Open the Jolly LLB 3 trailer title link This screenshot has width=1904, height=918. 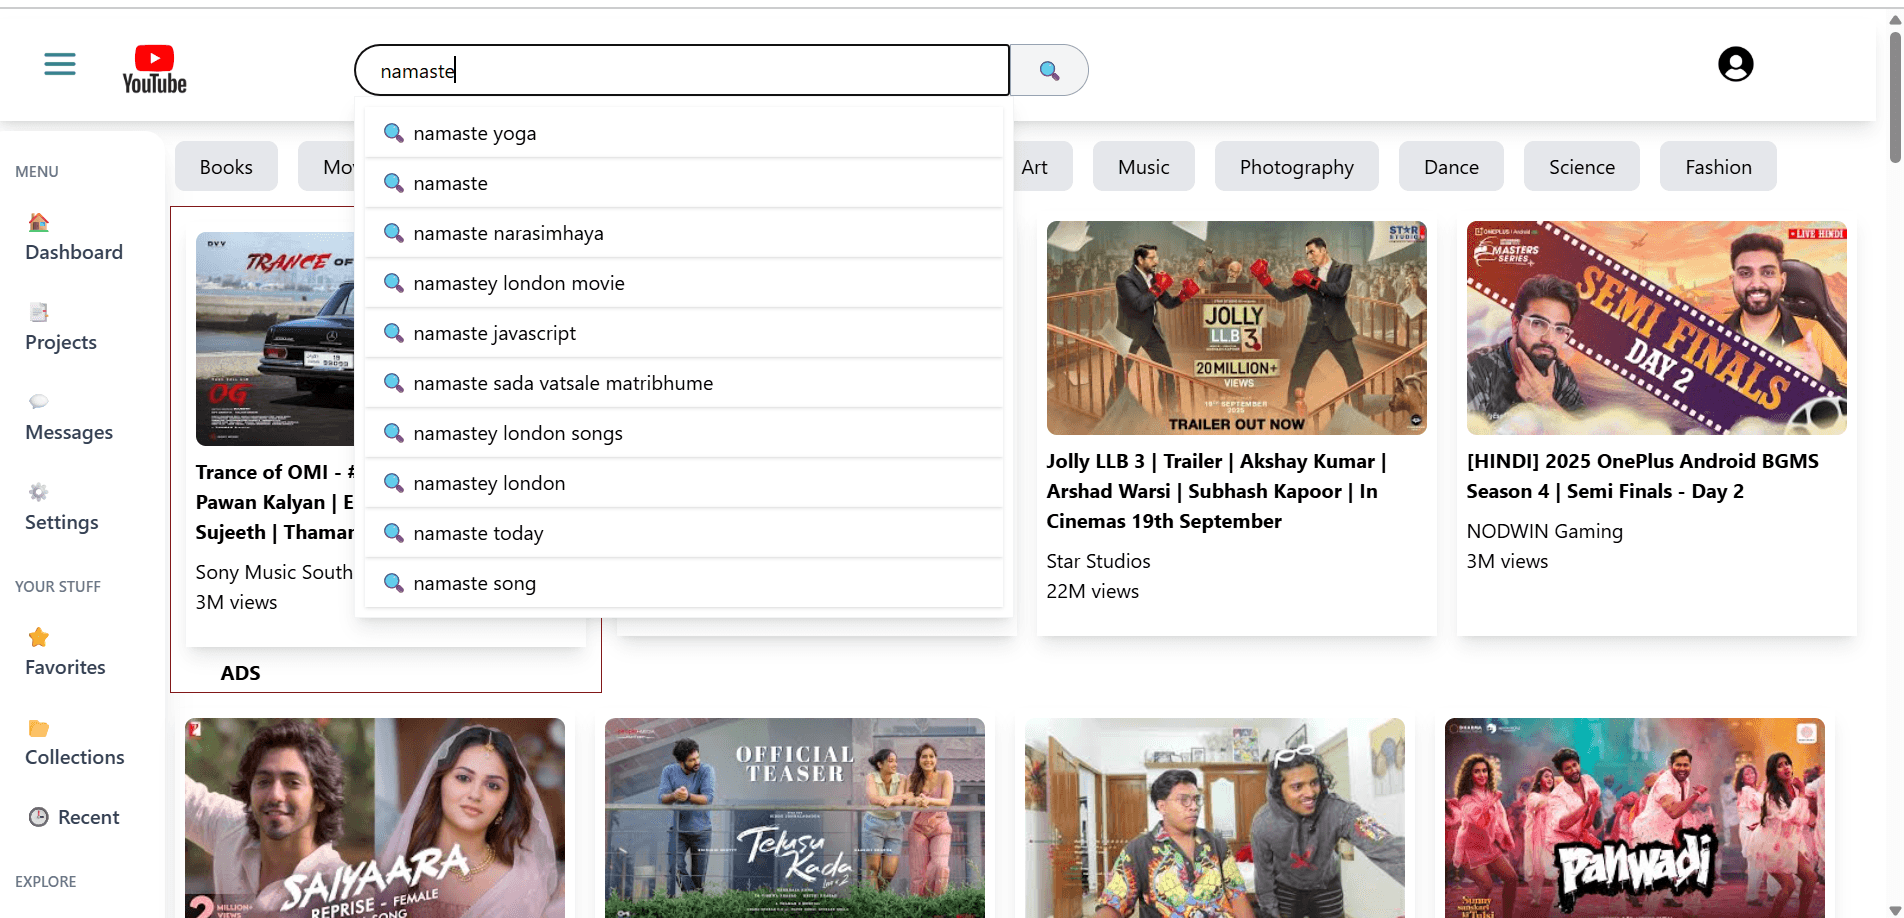1216,490
